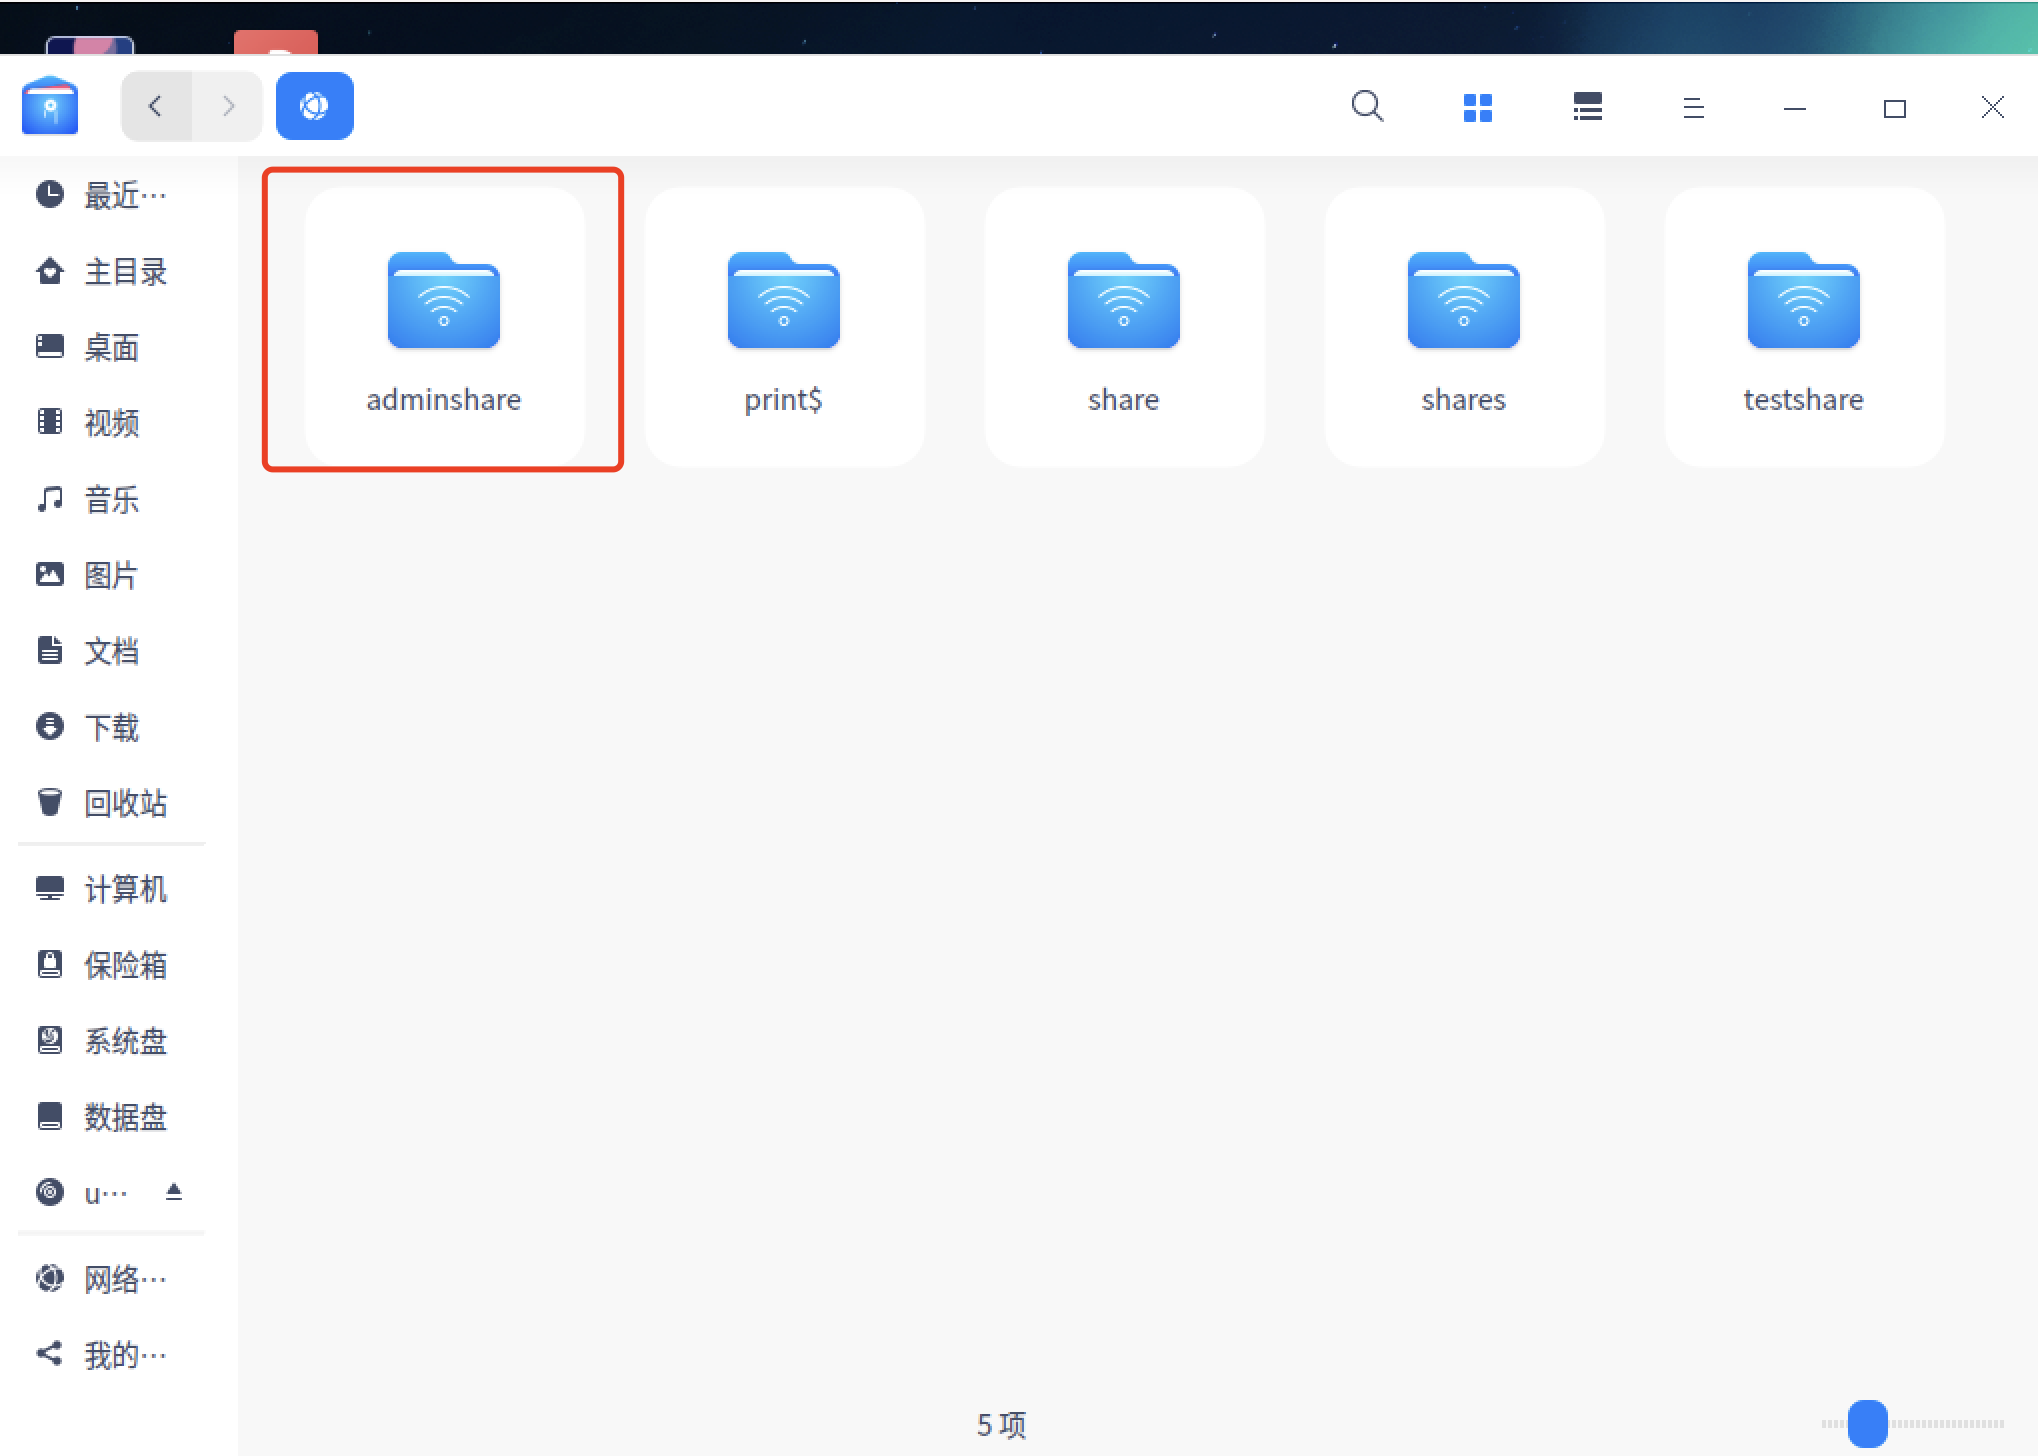Open Recent files in sidebar
The height and width of the screenshot is (1456, 2038).
pos(110,195)
